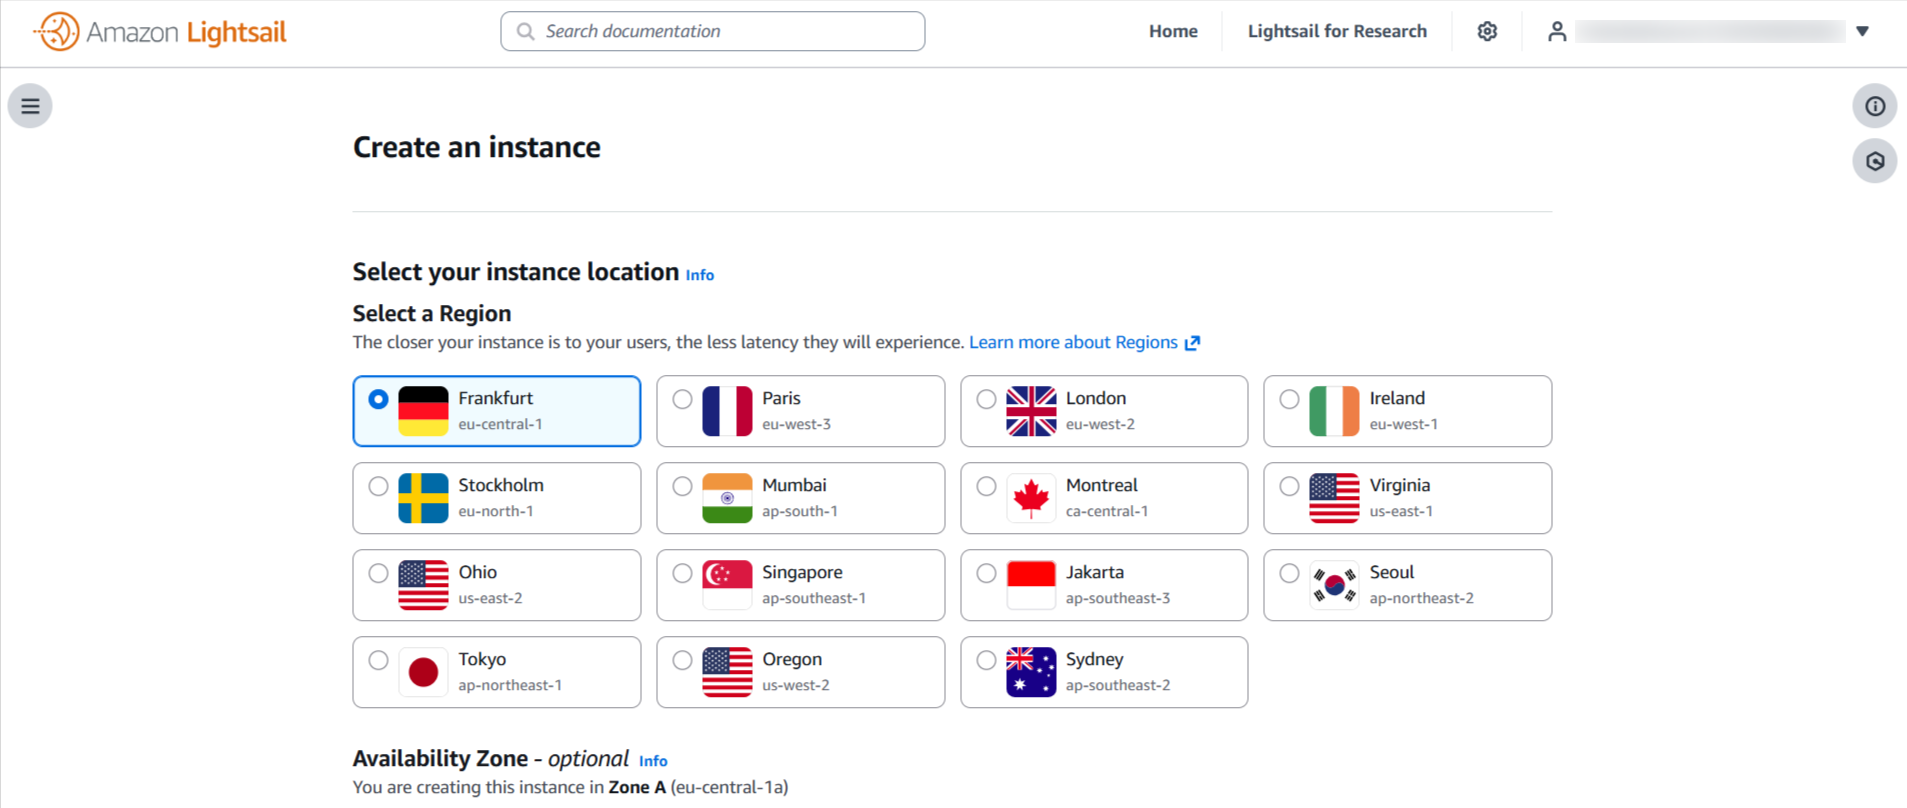The width and height of the screenshot is (1907, 808).
Task: Click the Irish flag for Ireland
Action: coord(1334,411)
